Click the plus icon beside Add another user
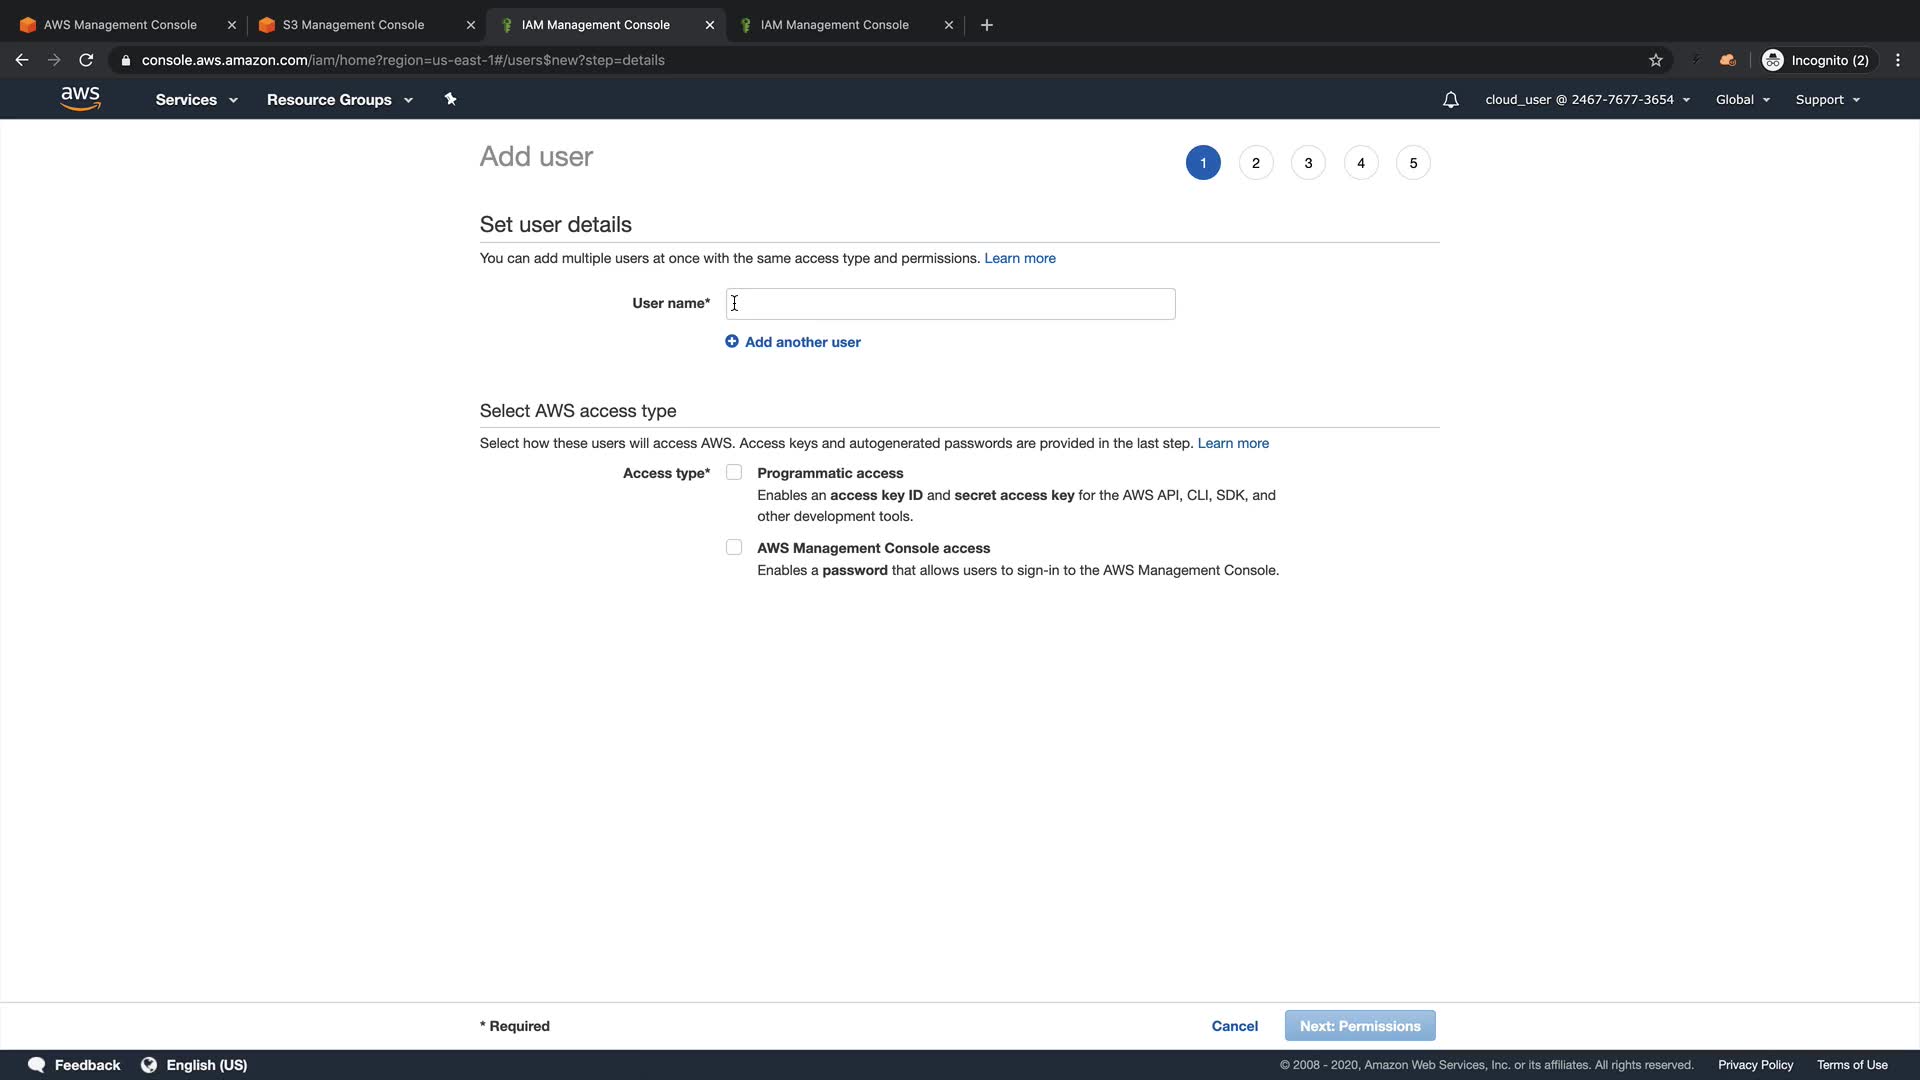This screenshot has height=1080, width=1920. pos(732,342)
